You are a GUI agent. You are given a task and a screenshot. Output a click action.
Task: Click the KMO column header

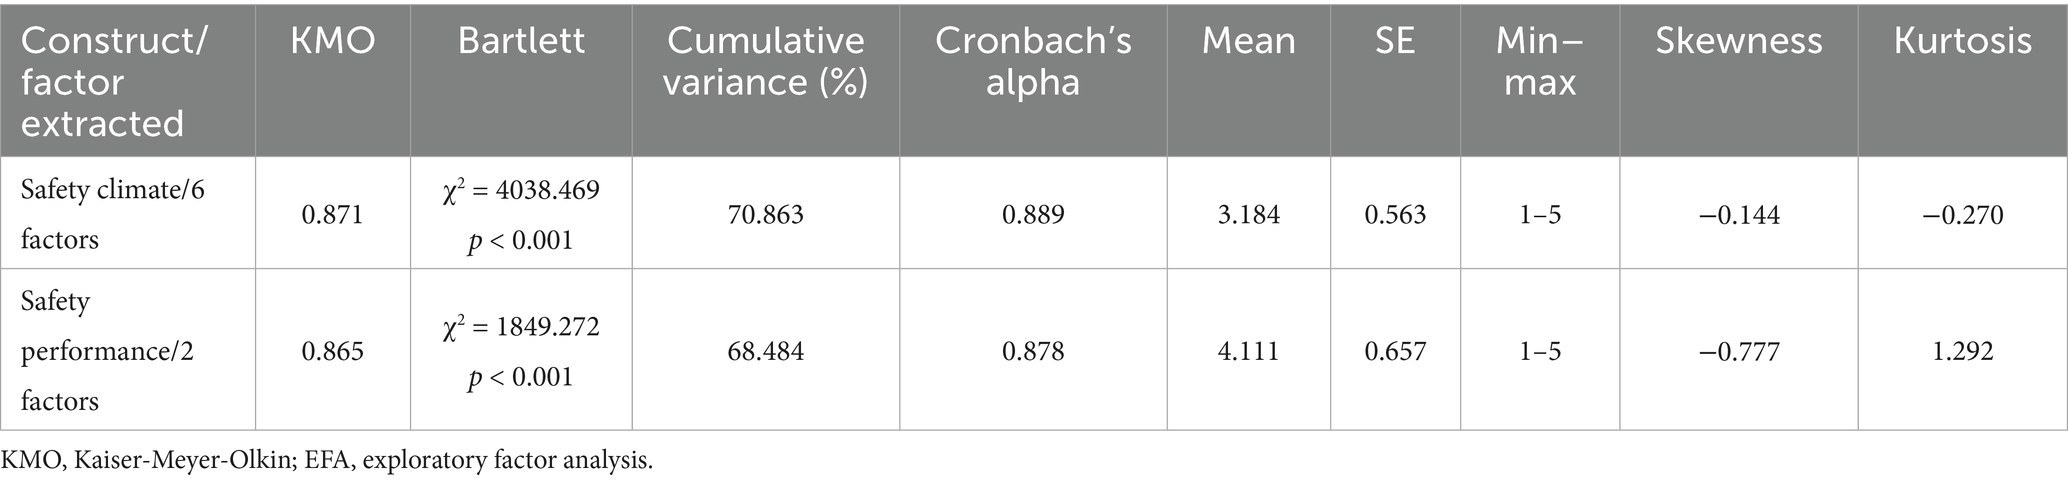(x=332, y=41)
